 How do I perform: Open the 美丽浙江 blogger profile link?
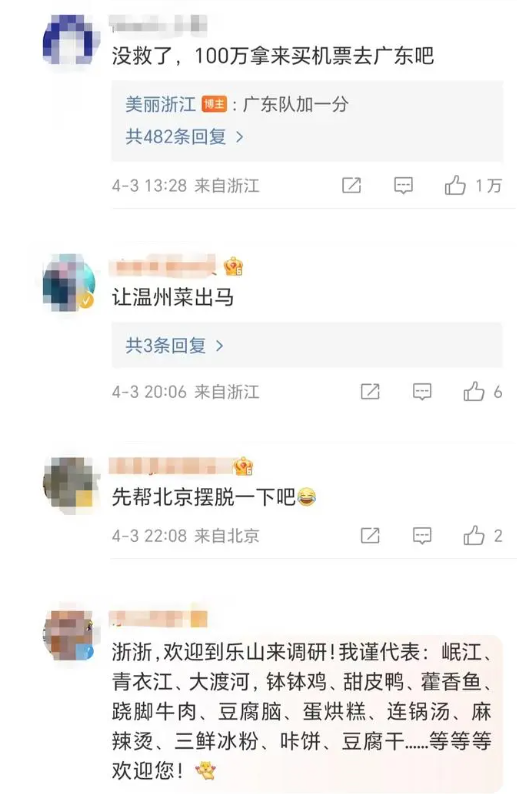pos(161,105)
